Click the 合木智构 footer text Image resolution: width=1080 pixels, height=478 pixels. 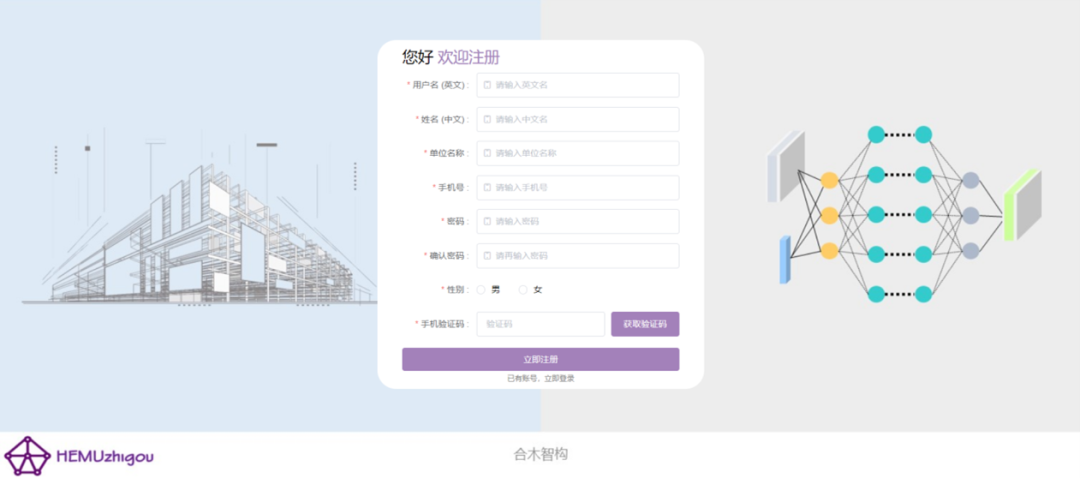(541, 454)
